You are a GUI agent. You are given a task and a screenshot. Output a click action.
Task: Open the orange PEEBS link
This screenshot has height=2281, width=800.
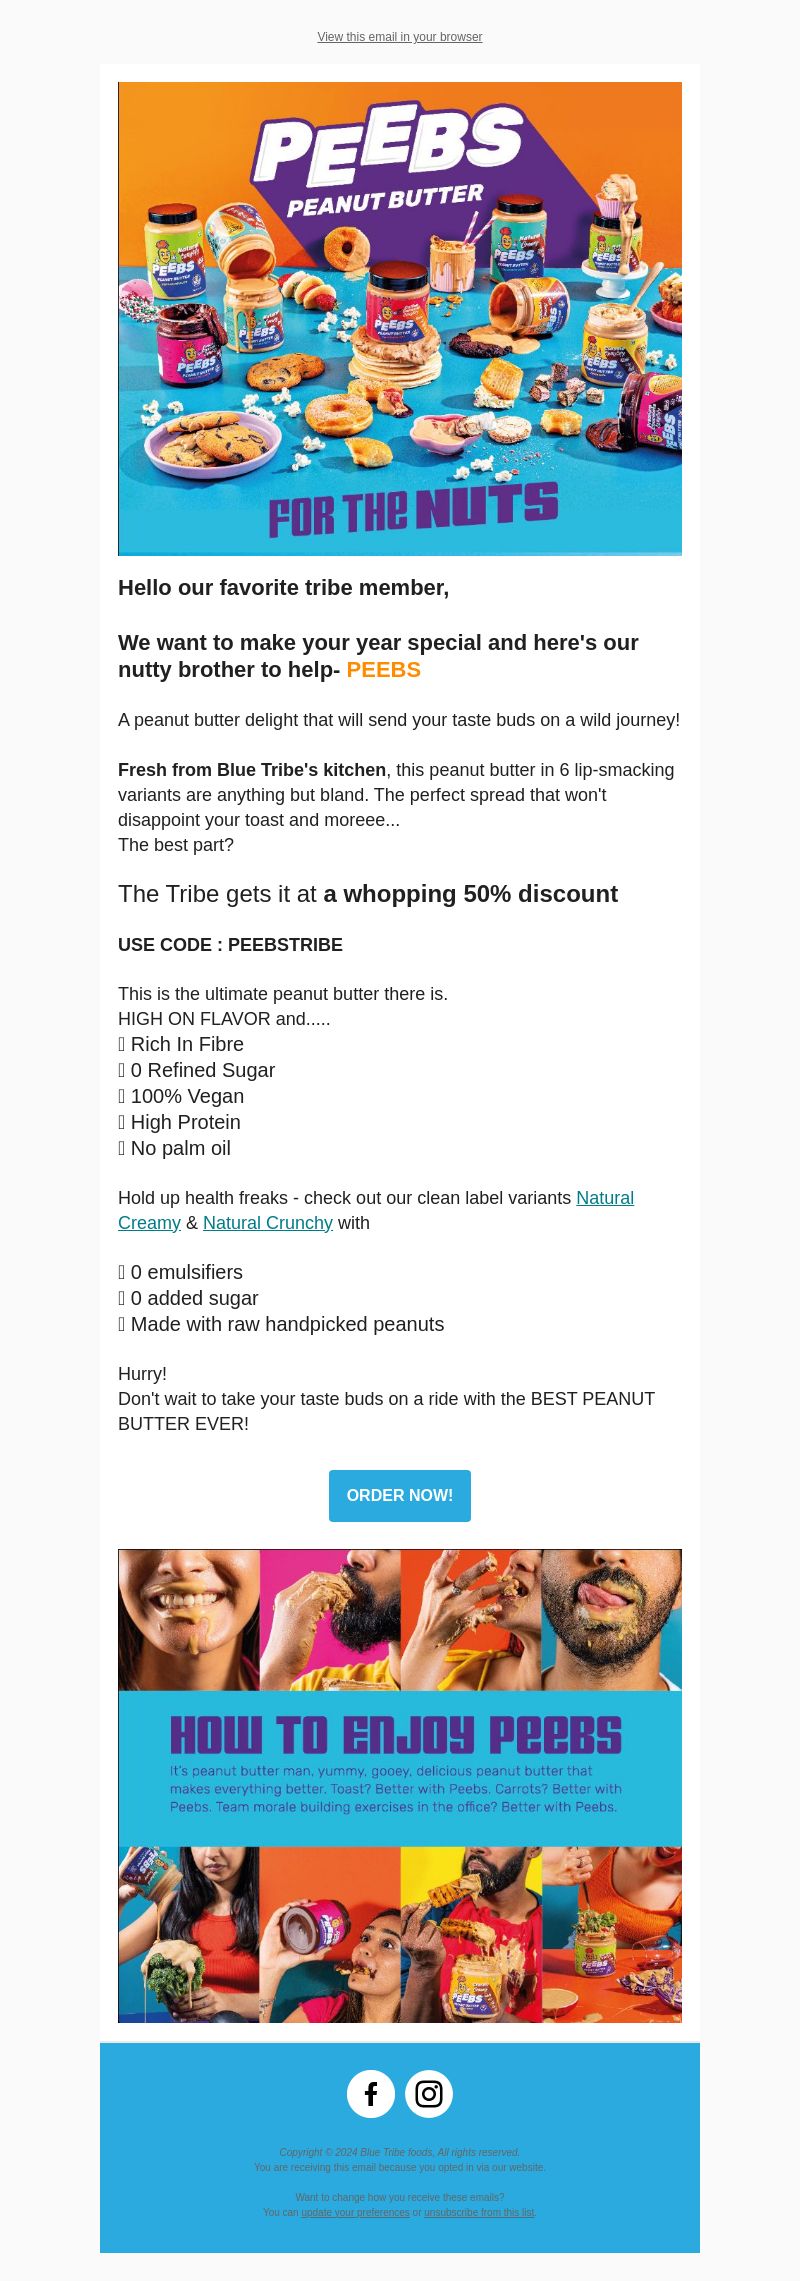tap(384, 670)
